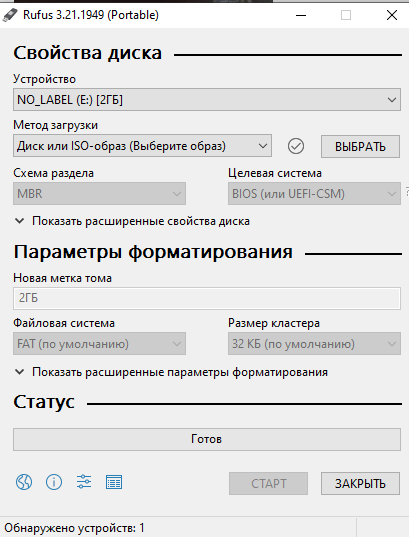
Task: Open the Файловая система FAT dropdown
Action: point(99,344)
